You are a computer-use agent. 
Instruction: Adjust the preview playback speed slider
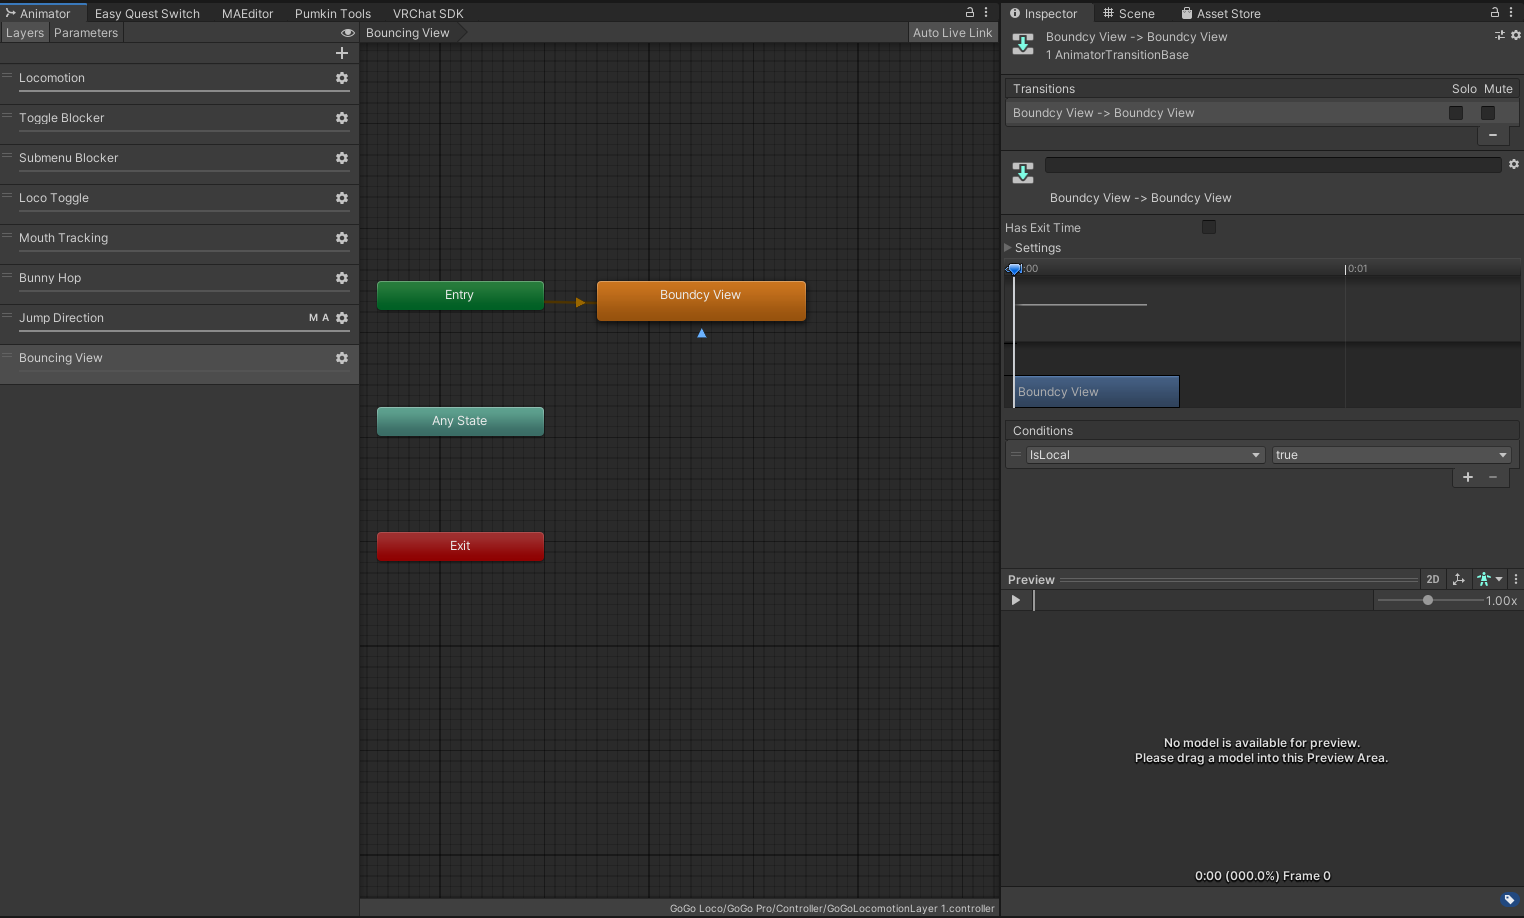tap(1428, 600)
